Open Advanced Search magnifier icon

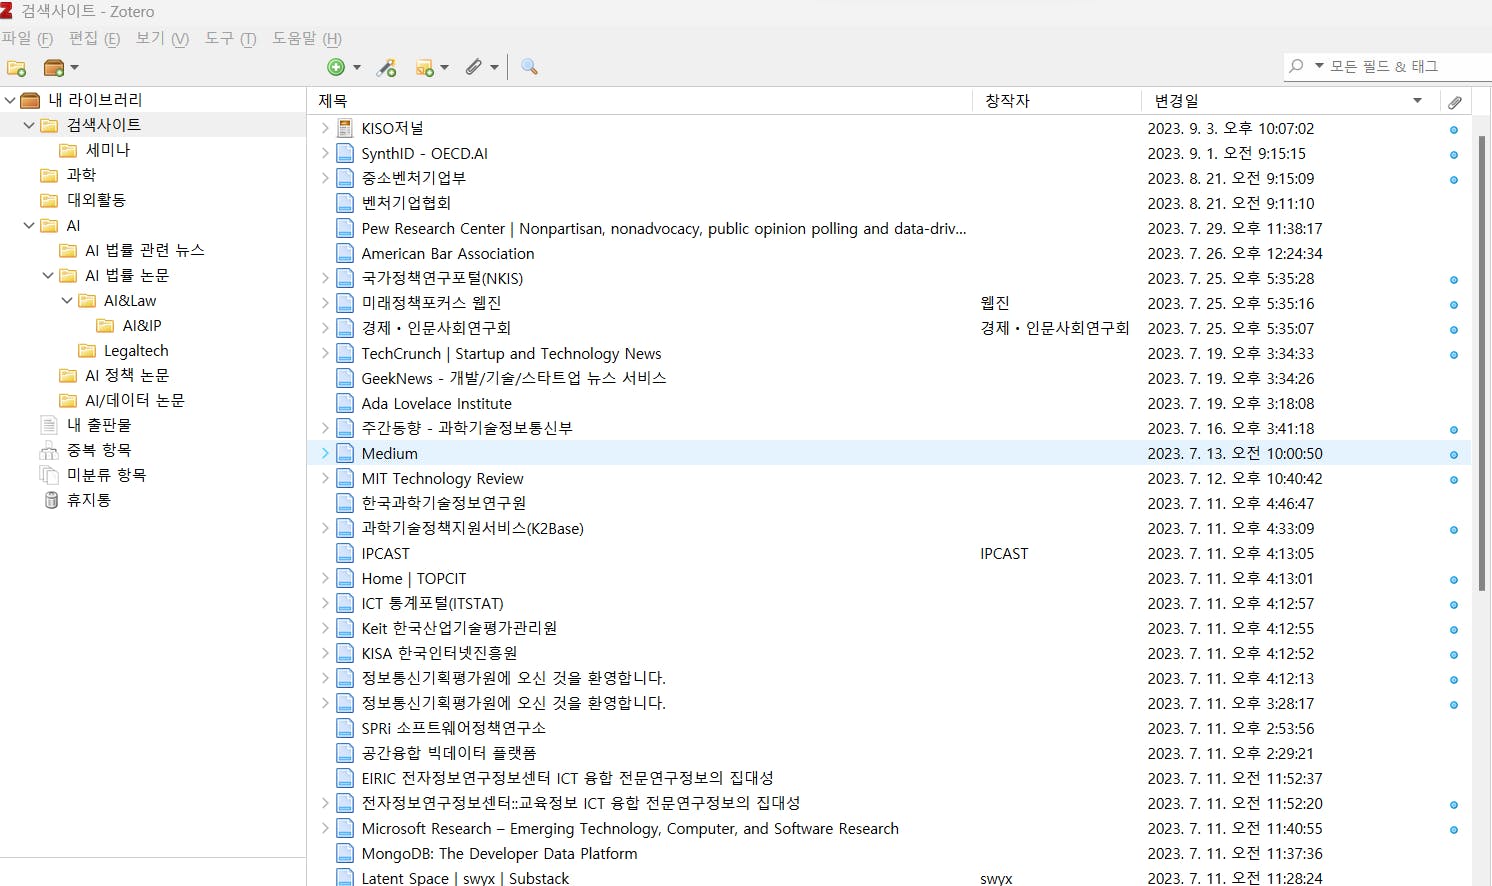[x=530, y=67]
